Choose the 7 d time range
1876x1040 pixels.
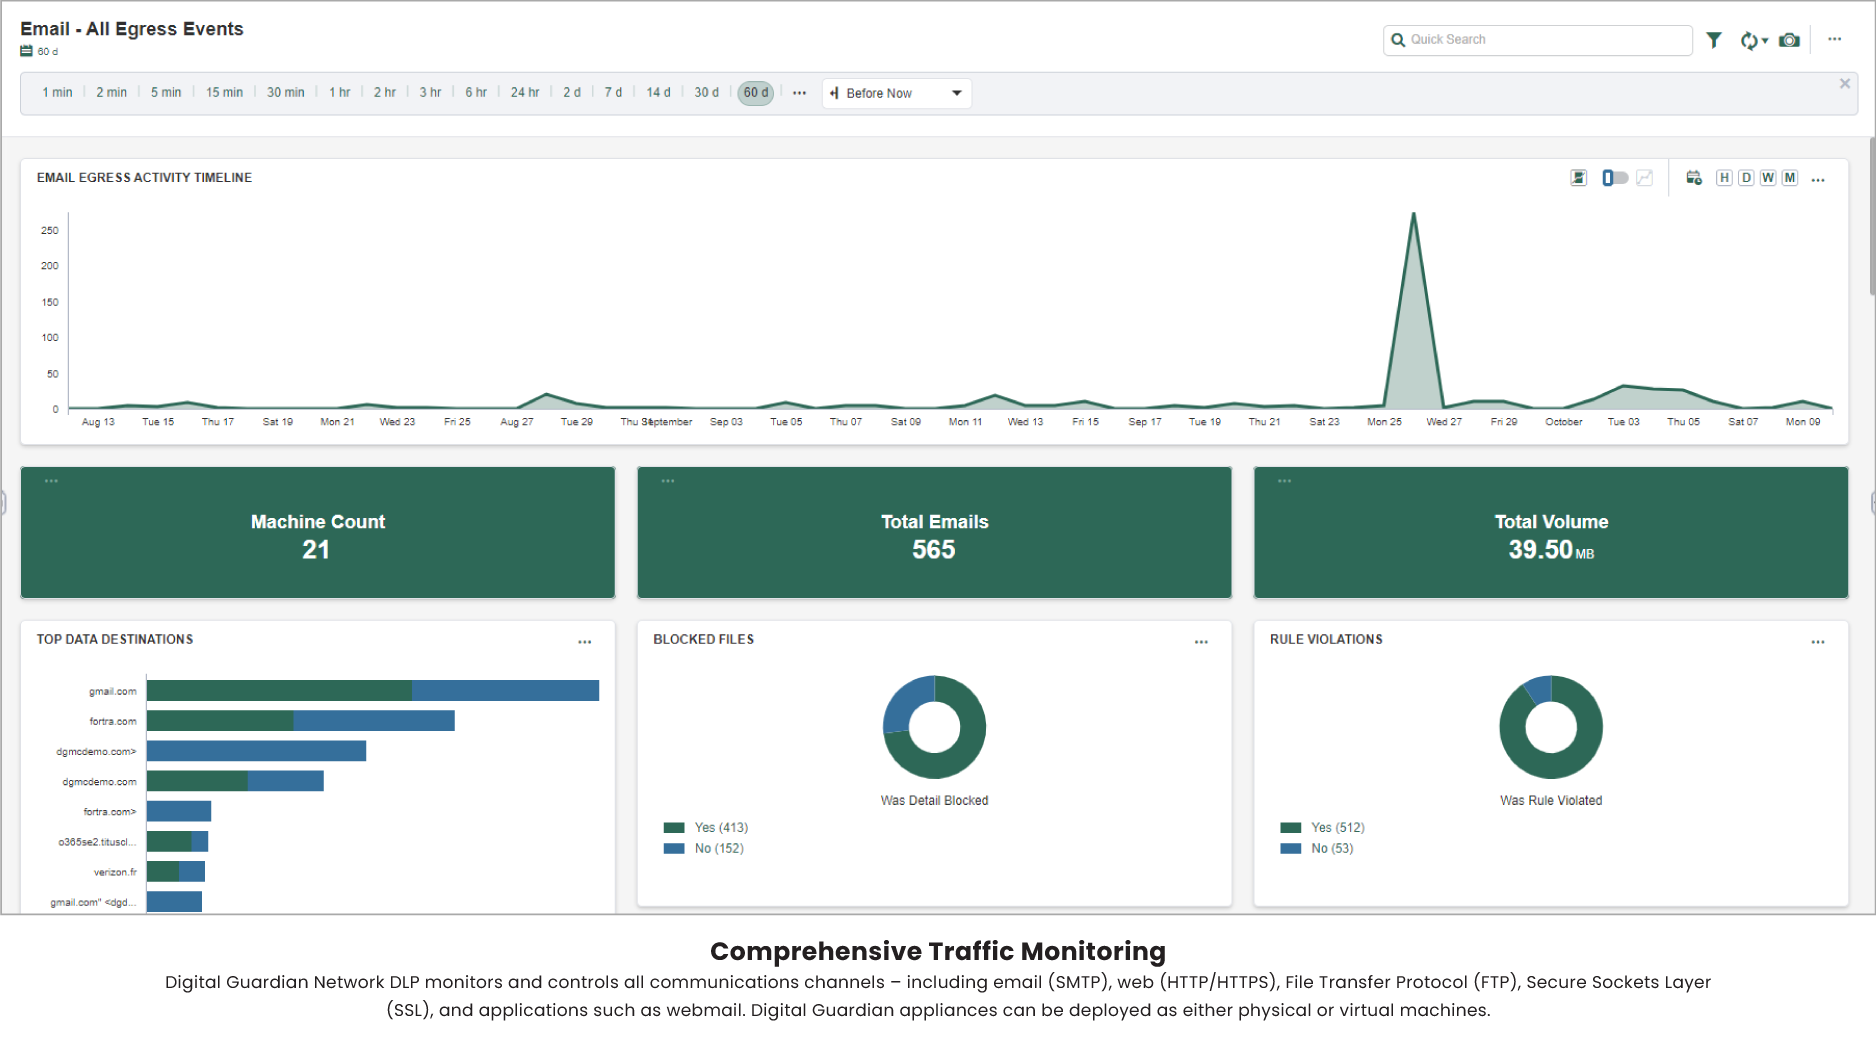pyautogui.click(x=613, y=93)
